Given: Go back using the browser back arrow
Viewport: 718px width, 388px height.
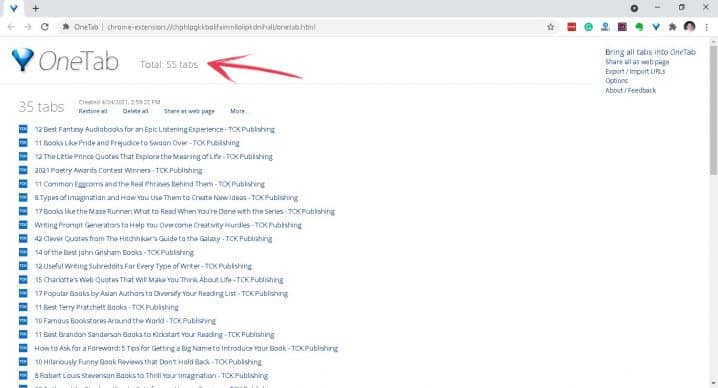Looking at the screenshot, I should click(11, 27).
